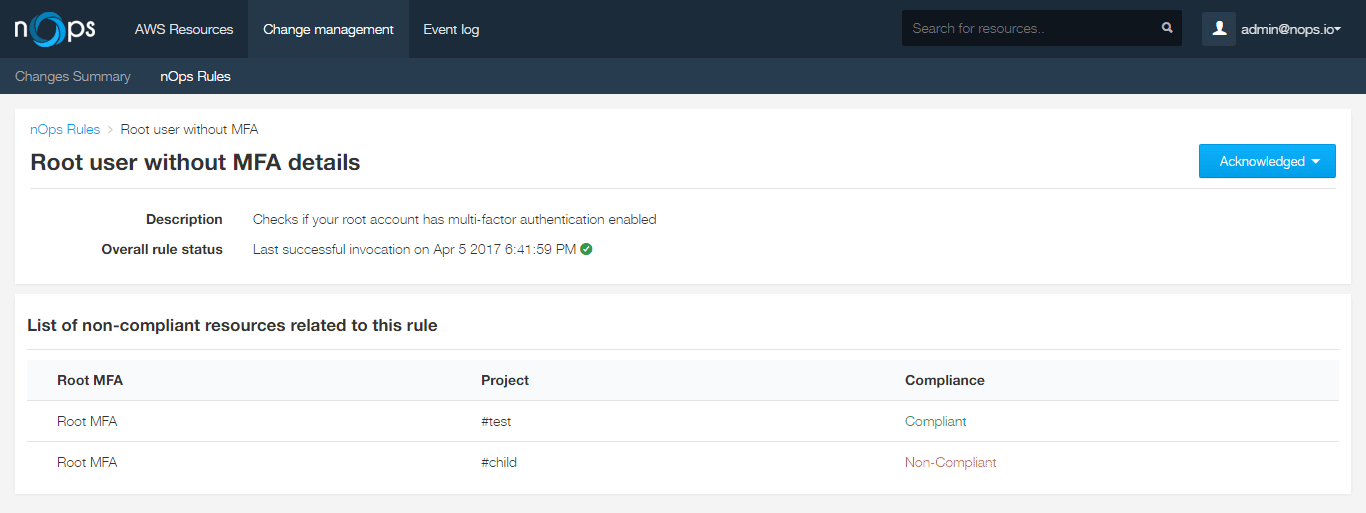Image resolution: width=1366 pixels, height=513 pixels.
Task: Open the AWS Resources menu
Action: point(184,29)
